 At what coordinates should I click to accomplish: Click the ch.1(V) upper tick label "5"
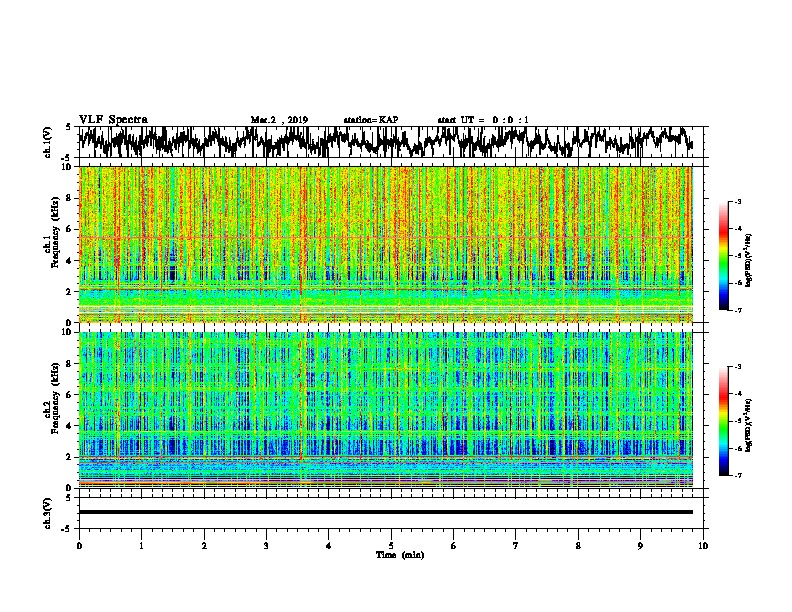[x=68, y=127]
